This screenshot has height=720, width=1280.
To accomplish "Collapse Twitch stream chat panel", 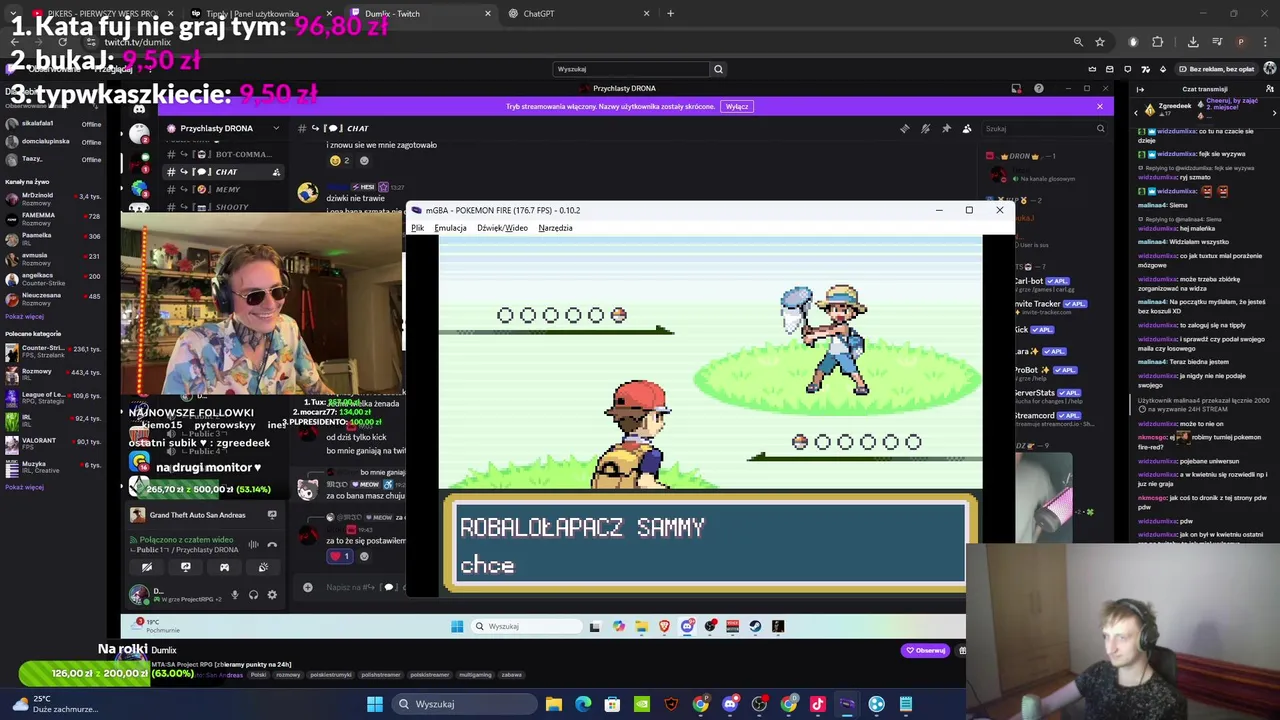I will coord(1140,89).
